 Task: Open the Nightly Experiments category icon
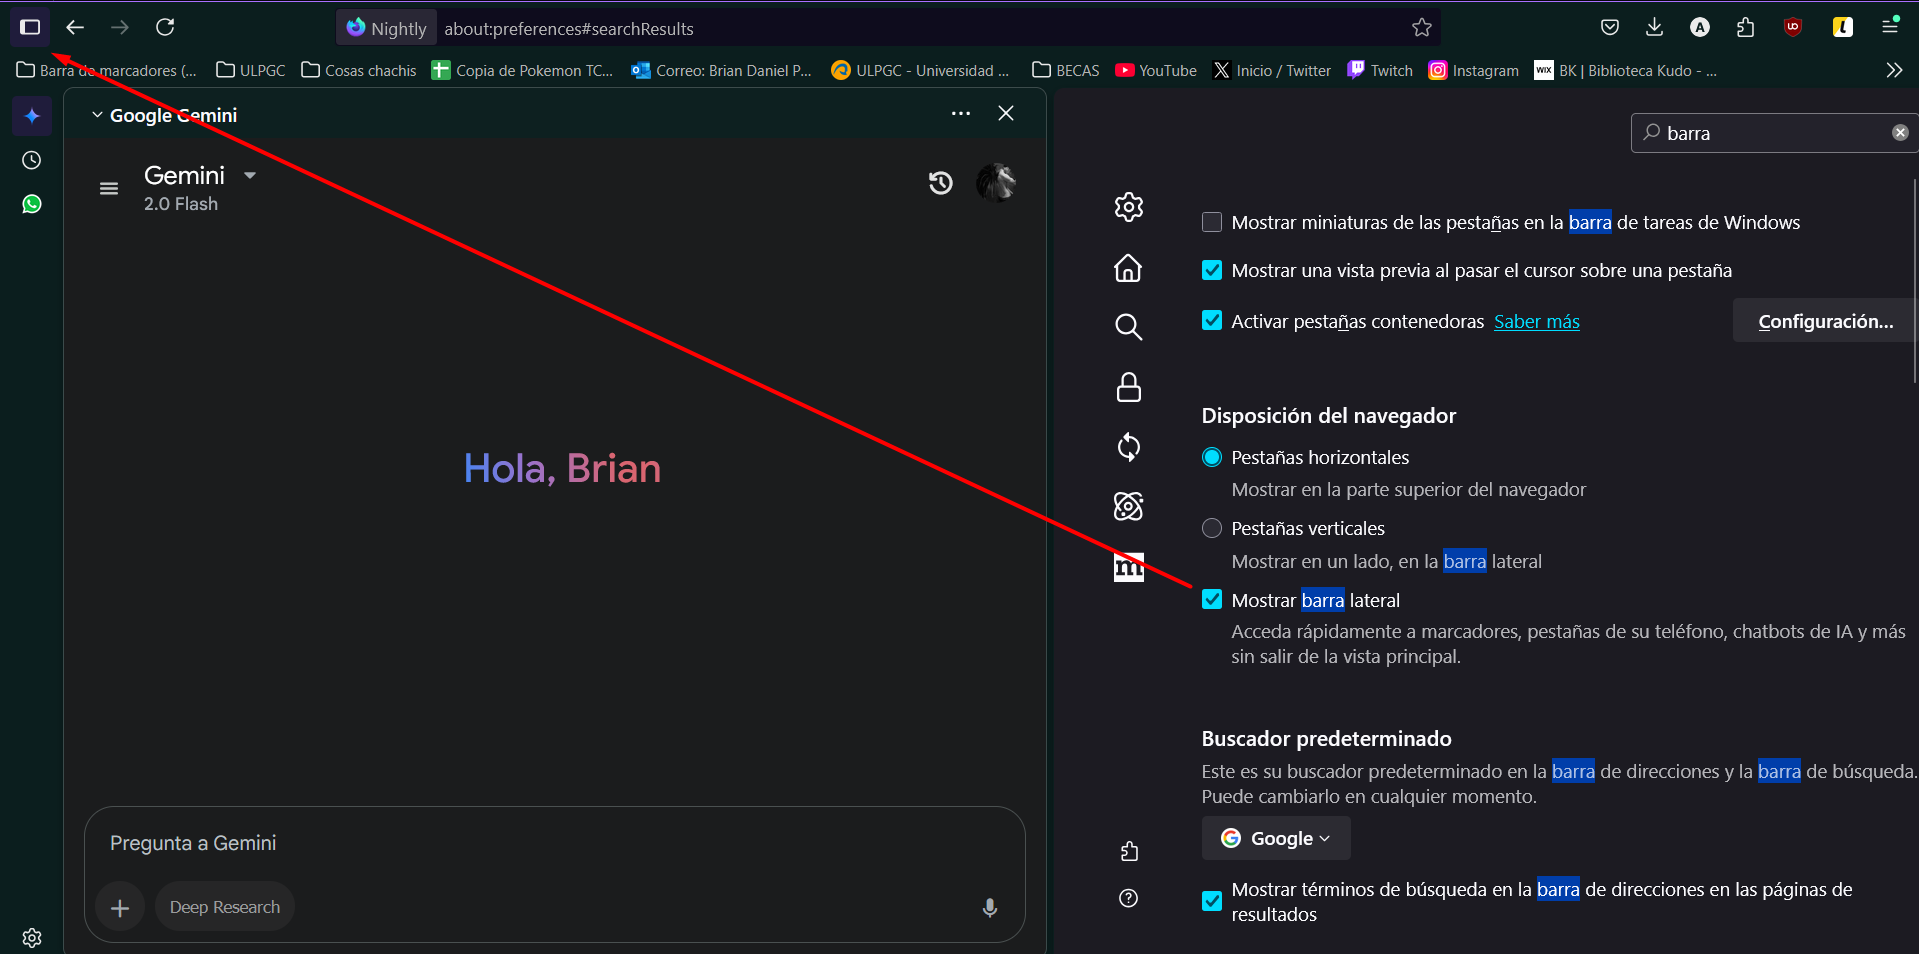(x=1129, y=507)
